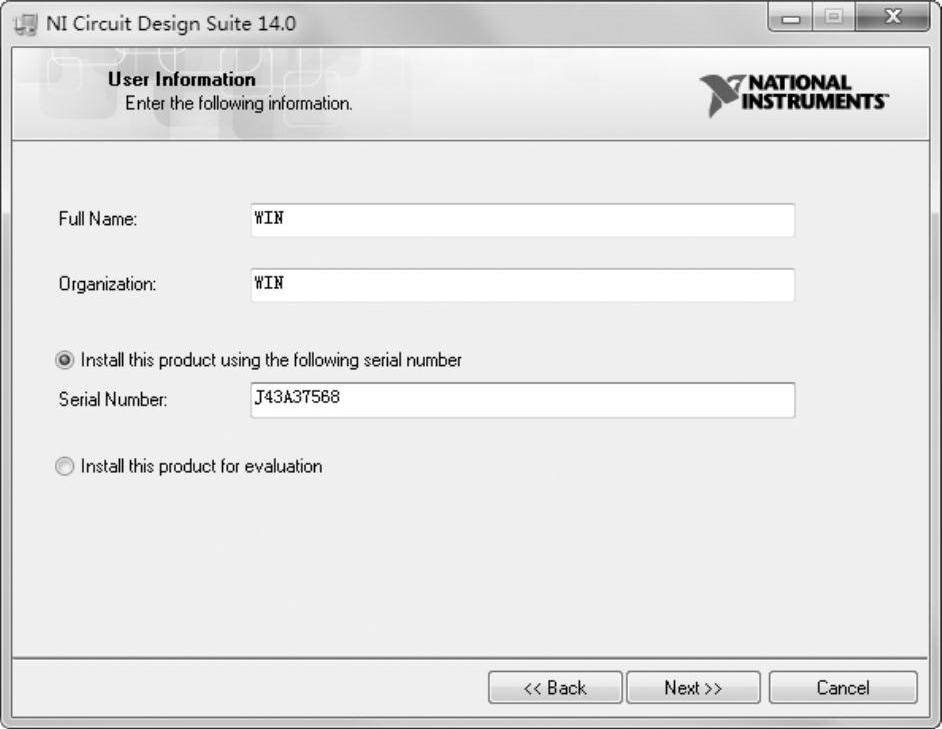Screen dimensions: 942x729
Task: Click the disabled maximize button
Action: (834, 17)
